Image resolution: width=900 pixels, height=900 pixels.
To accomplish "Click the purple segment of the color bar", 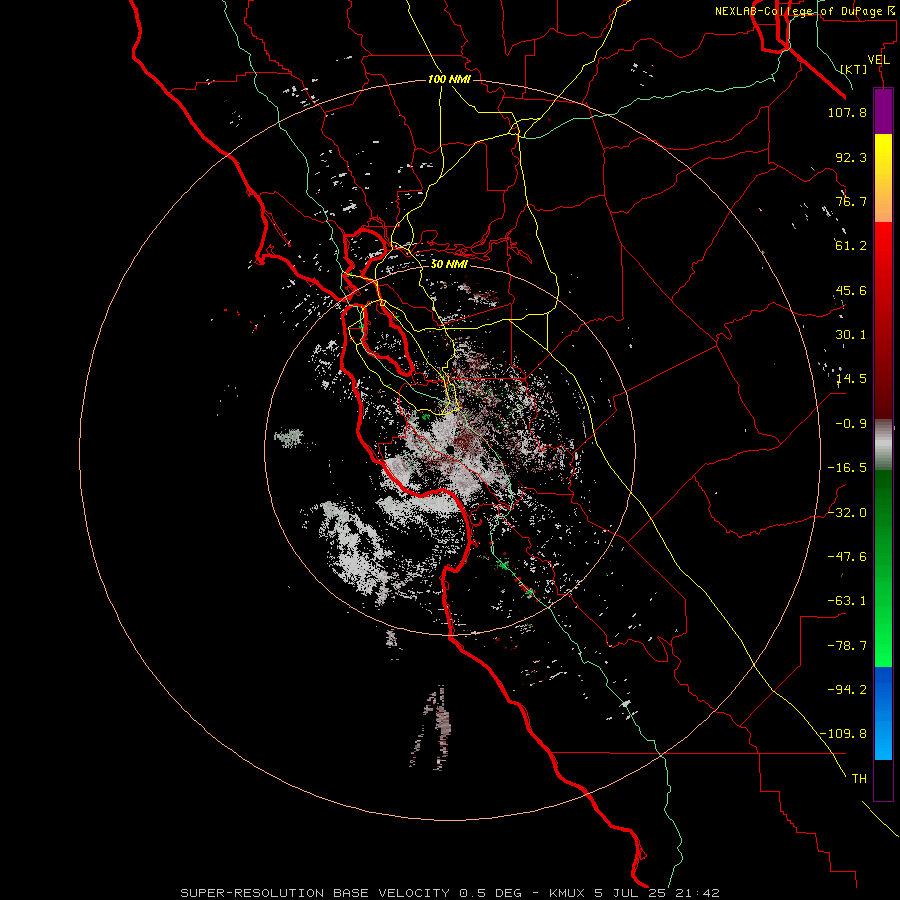I will (883, 111).
